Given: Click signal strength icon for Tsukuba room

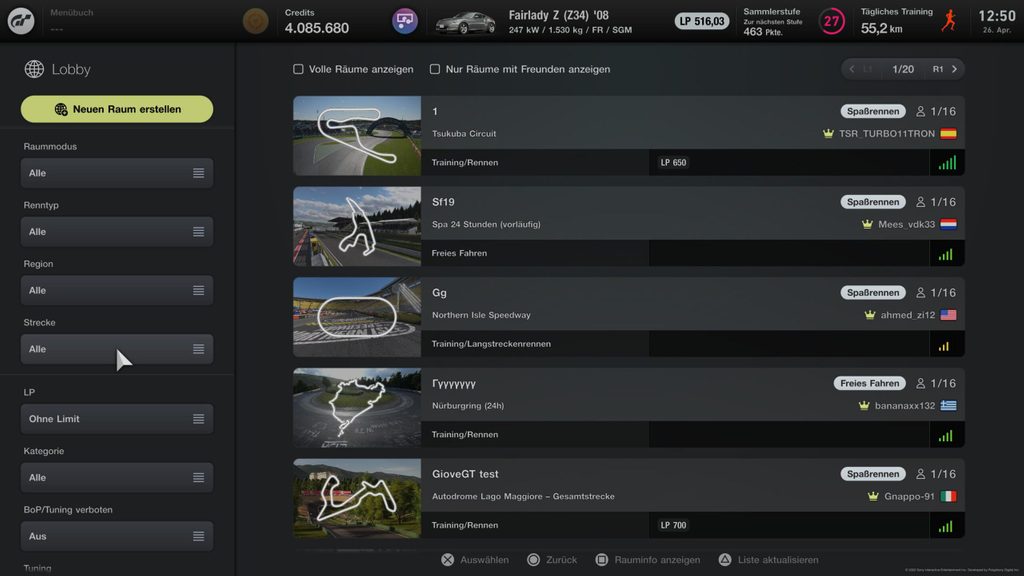Looking at the screenshot, I should tap(947, 163).
